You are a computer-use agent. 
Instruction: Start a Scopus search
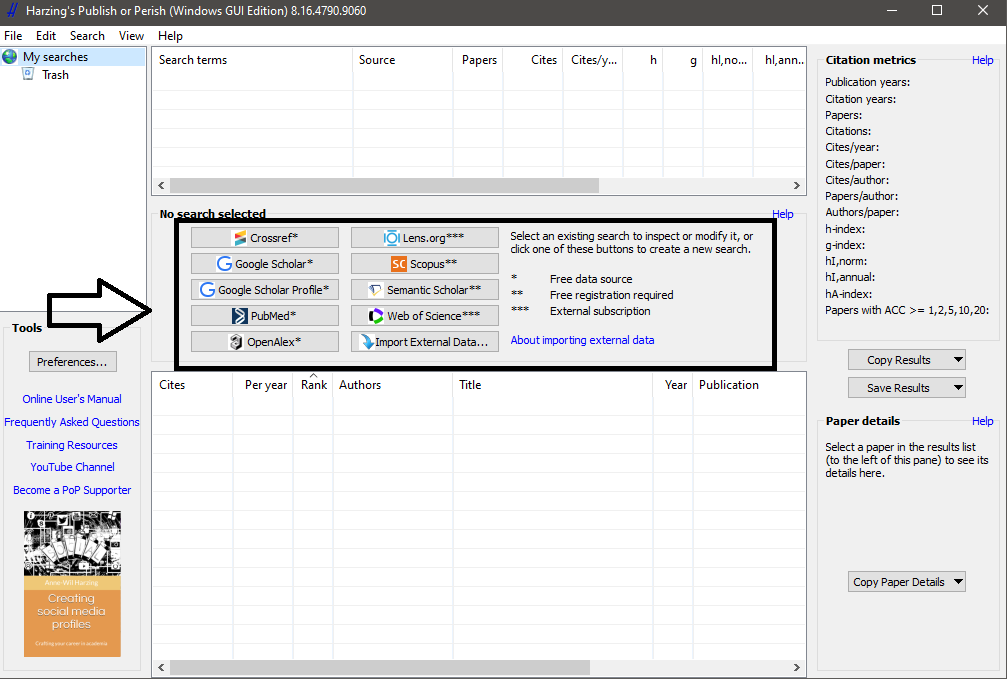[425, 263]
